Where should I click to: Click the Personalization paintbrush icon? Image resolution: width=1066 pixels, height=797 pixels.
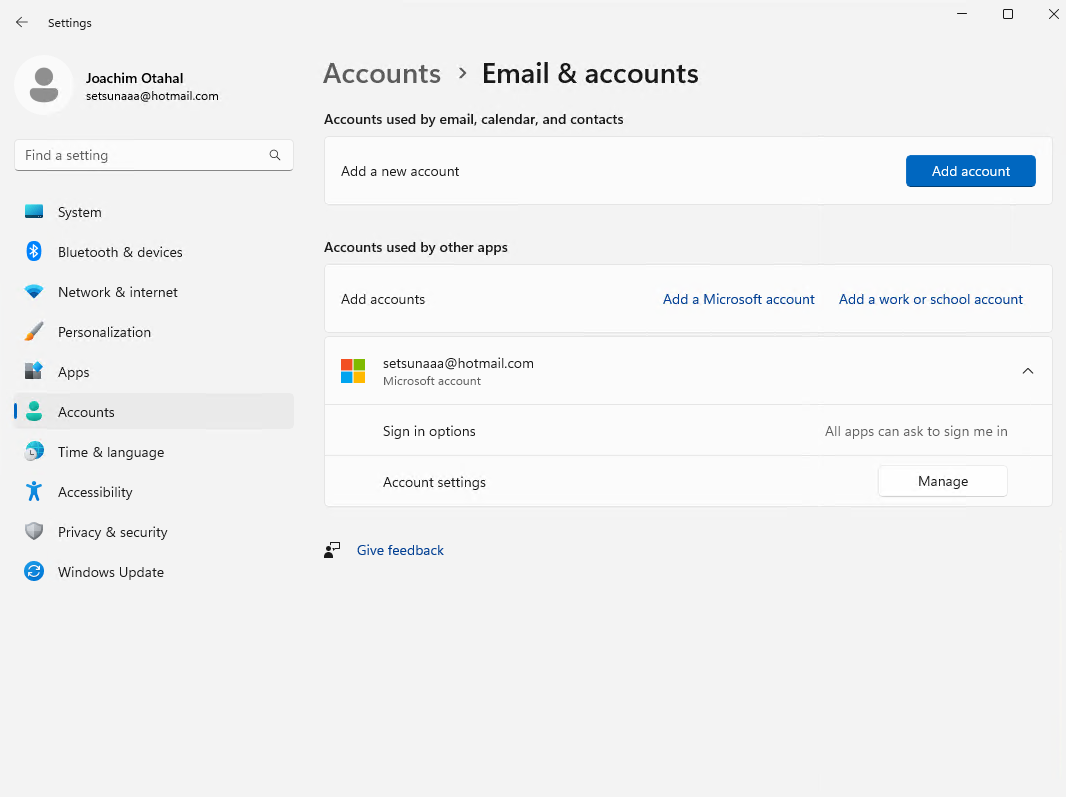coord(34,332)
